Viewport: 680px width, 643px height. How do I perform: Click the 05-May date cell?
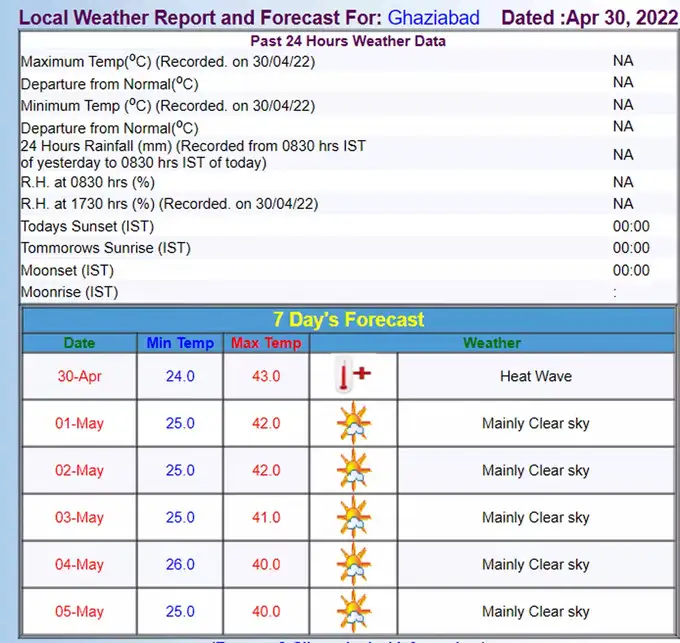(x=79, y=611)
